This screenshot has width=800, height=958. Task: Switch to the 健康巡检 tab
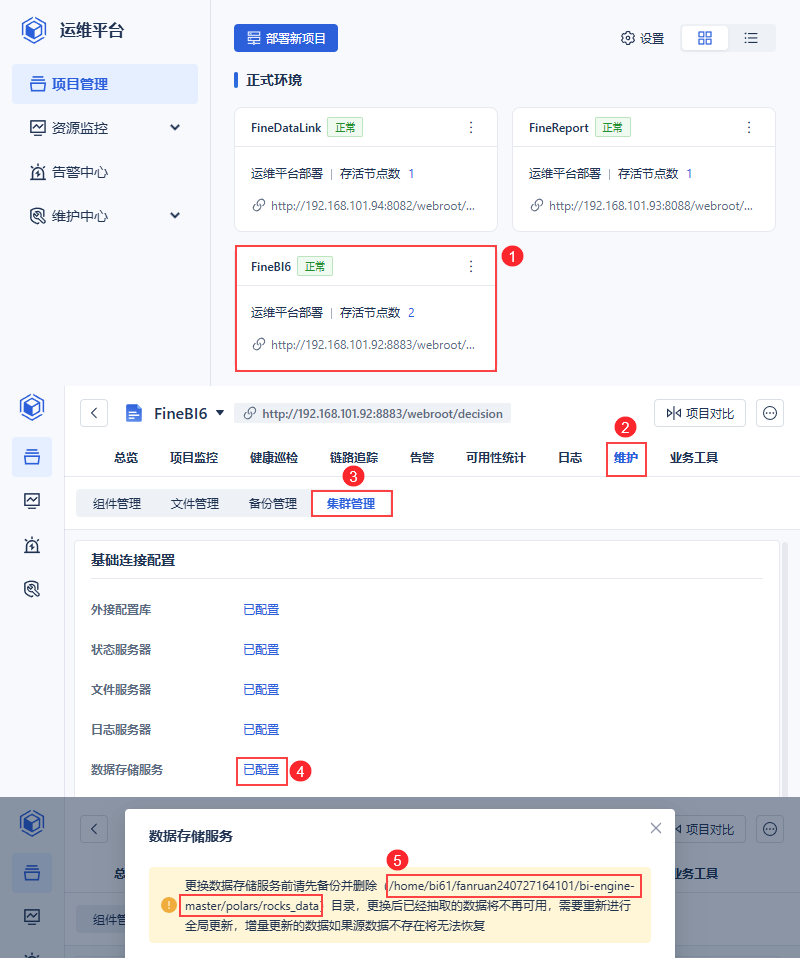coord(274,458)
